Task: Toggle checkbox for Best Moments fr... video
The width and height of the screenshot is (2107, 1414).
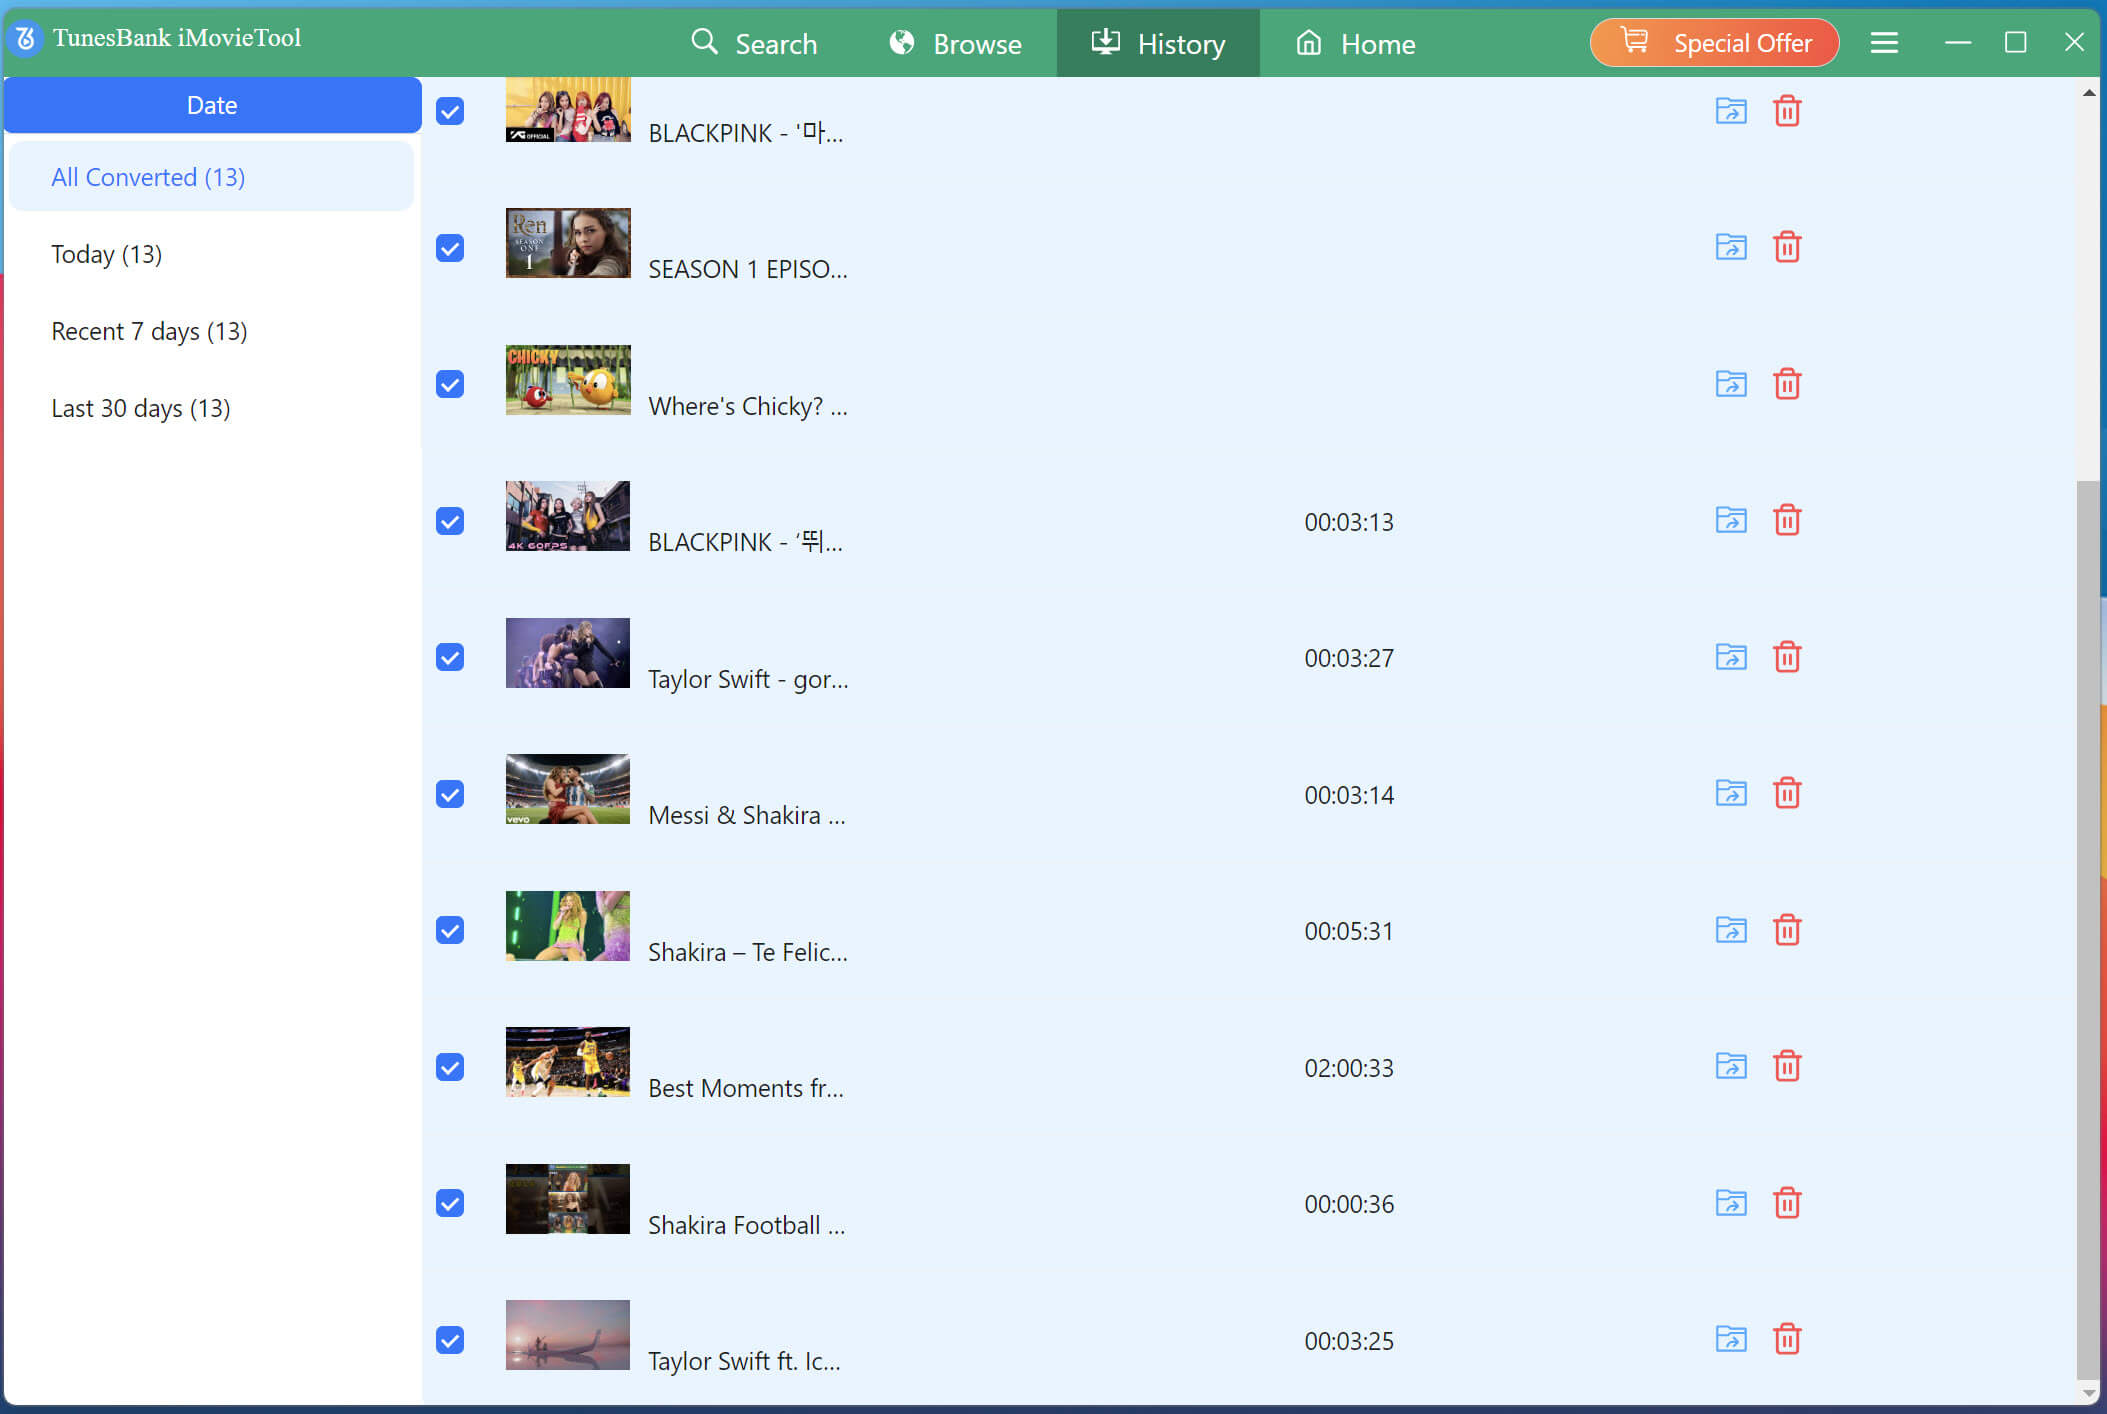Action: [450, 1067]
